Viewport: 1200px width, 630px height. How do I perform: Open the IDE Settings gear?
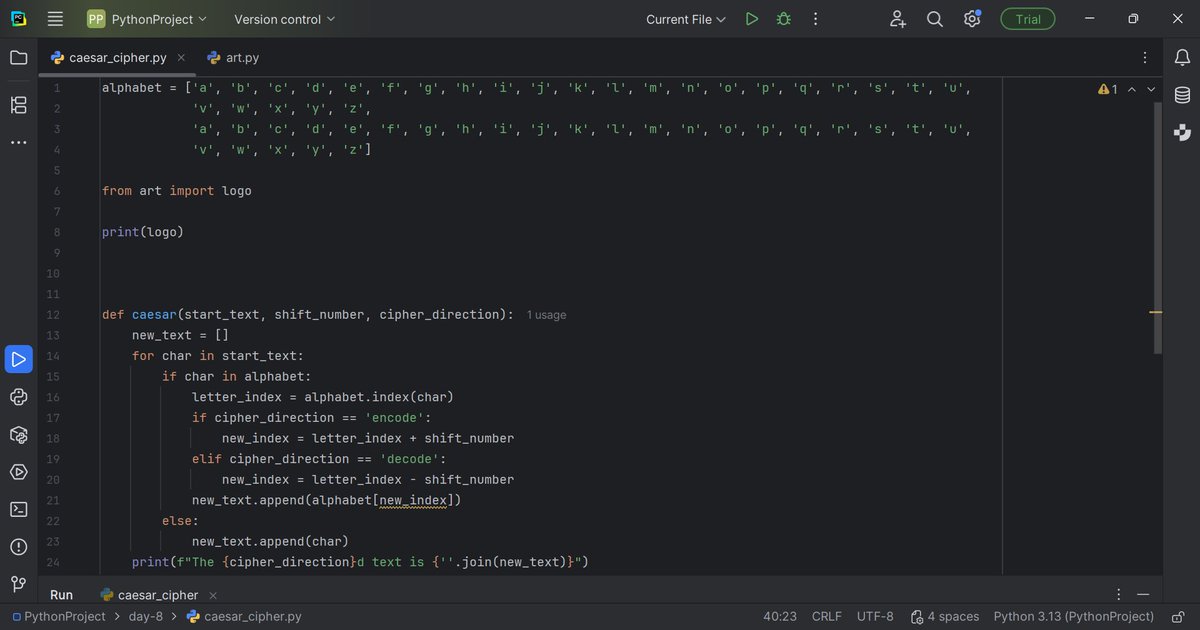click(x=971, y=18)
